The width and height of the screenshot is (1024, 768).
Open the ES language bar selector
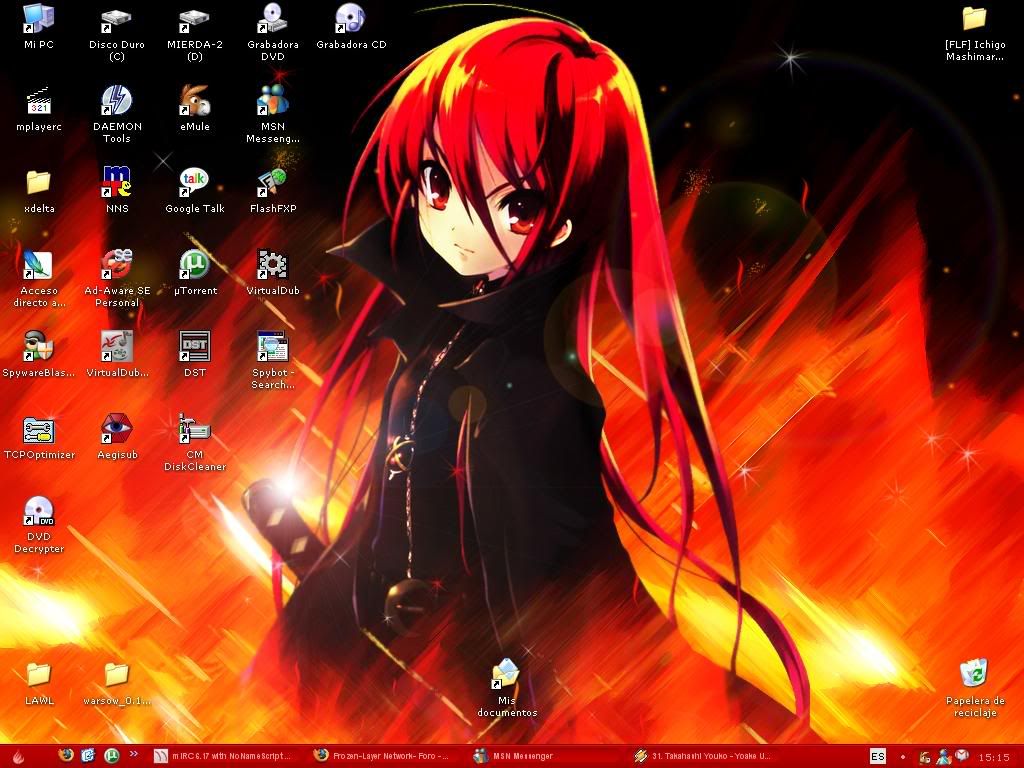click(x=878, y=756)
